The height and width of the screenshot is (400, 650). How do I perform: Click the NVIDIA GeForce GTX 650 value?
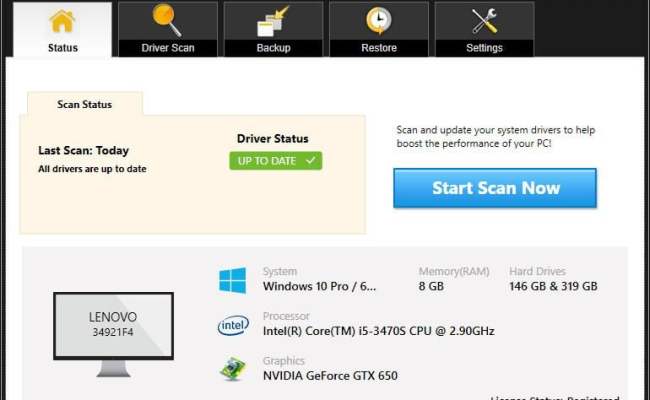pos(330,376)
